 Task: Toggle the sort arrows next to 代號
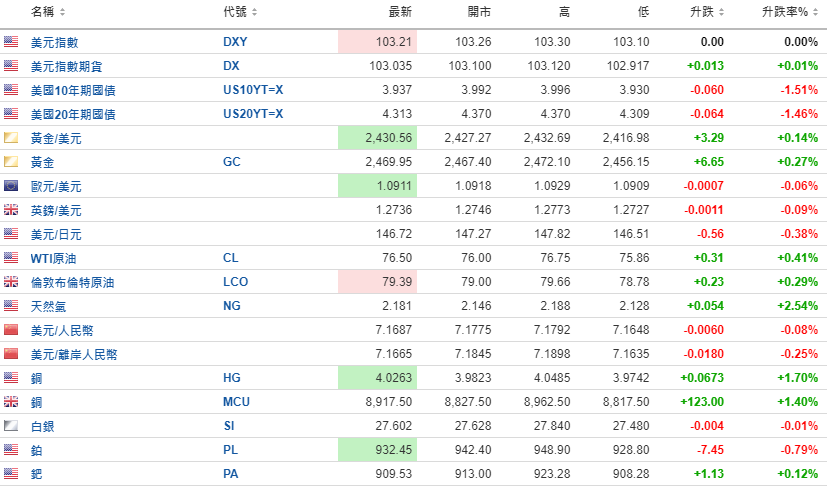pyautogui.click(x=254, y=12)
